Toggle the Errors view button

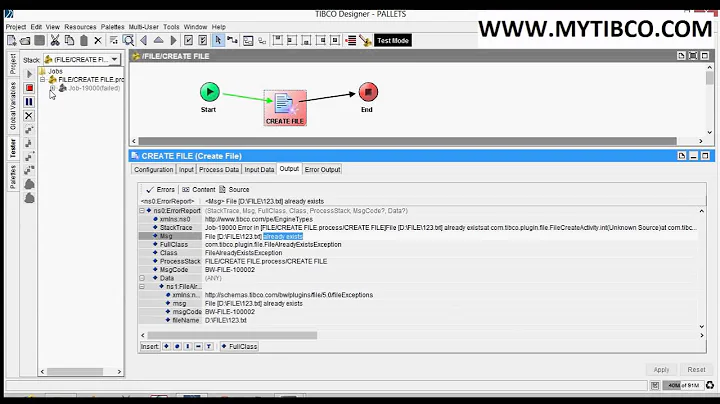(160, 190)
